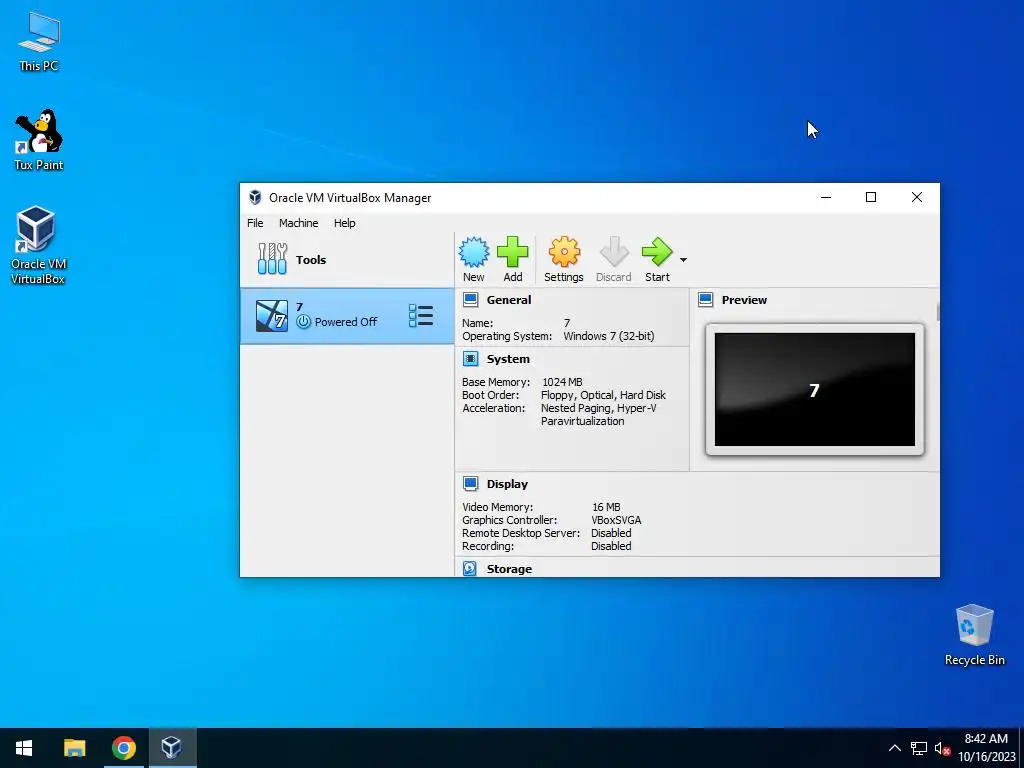Open the Machine menu

(298, 223)
